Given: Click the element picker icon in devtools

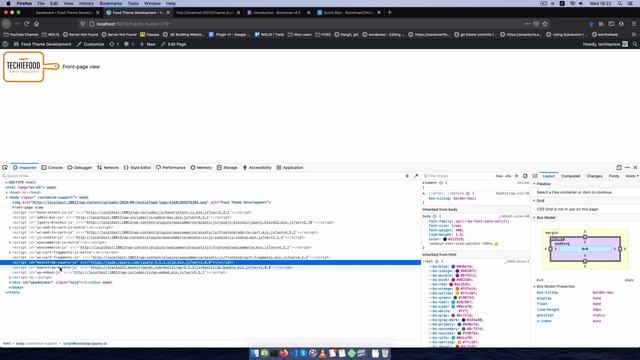Looking at the screenshot, I should 5,168.
